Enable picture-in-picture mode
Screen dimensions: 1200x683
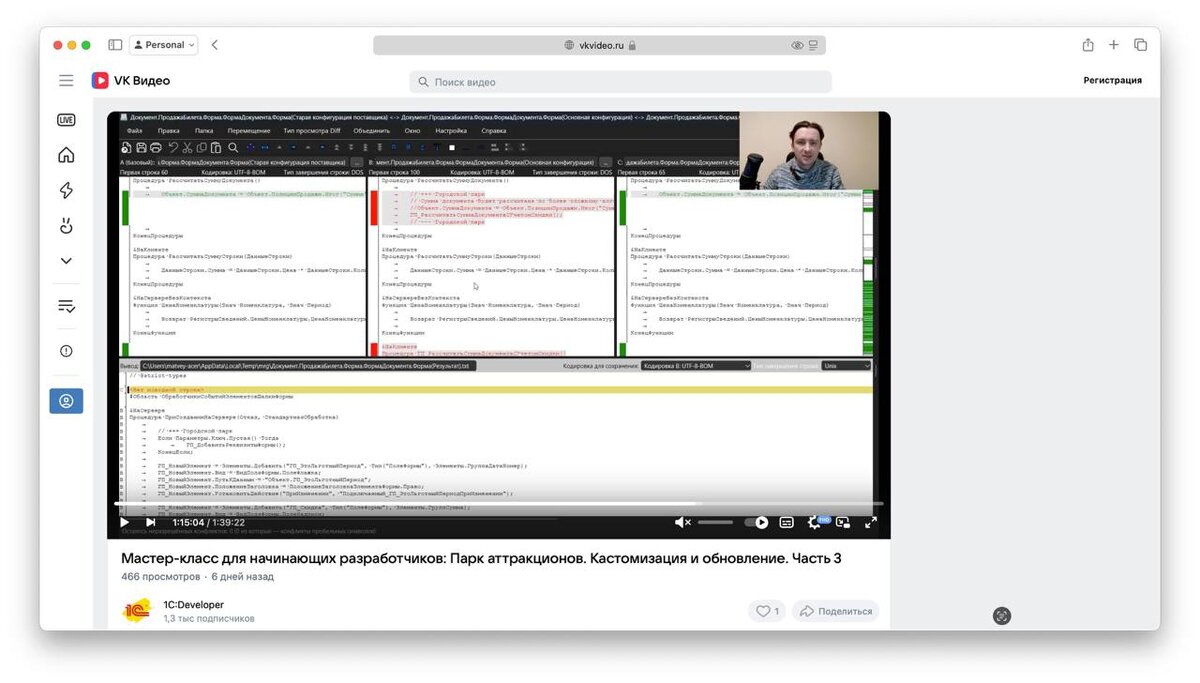click(x=843, y=522)
